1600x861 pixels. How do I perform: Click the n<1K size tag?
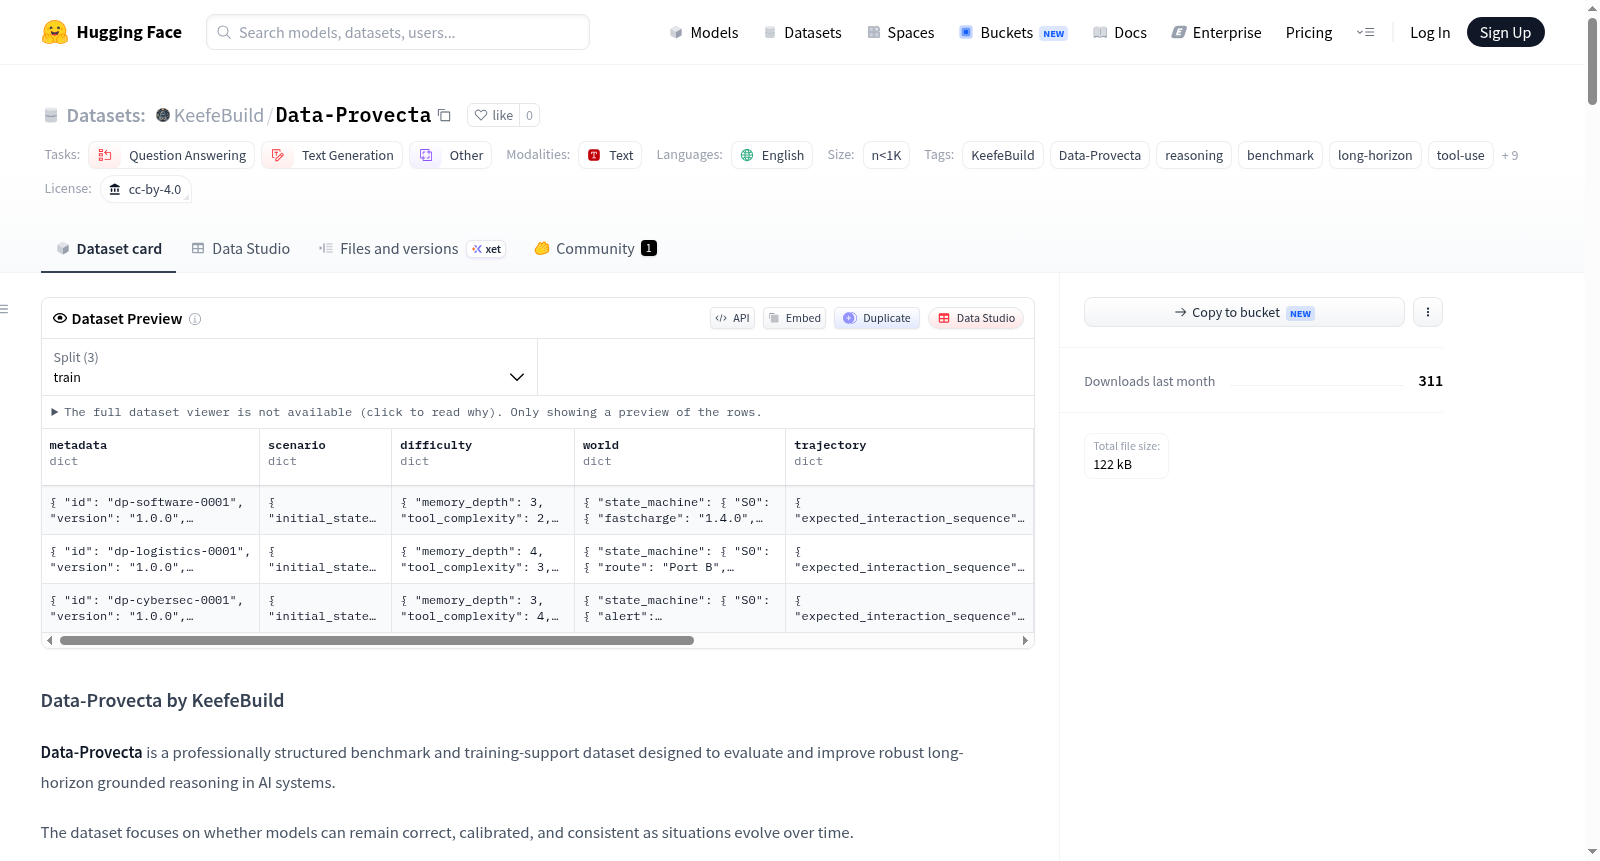click(x=886, y=155)
